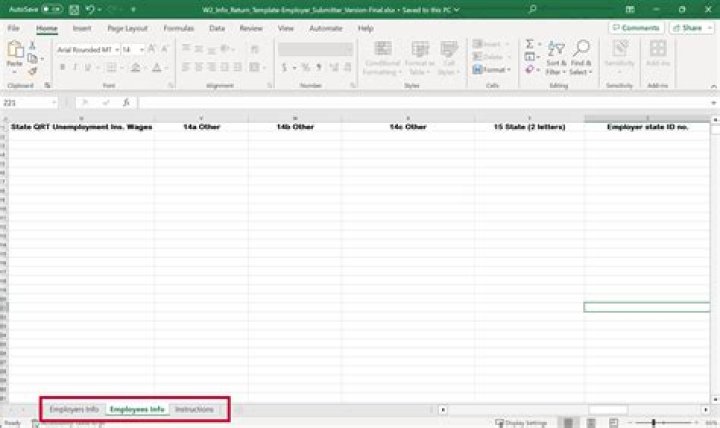Toggle underline formatting
The width and height of the screenshot is (720, 428).
[87, 68]
